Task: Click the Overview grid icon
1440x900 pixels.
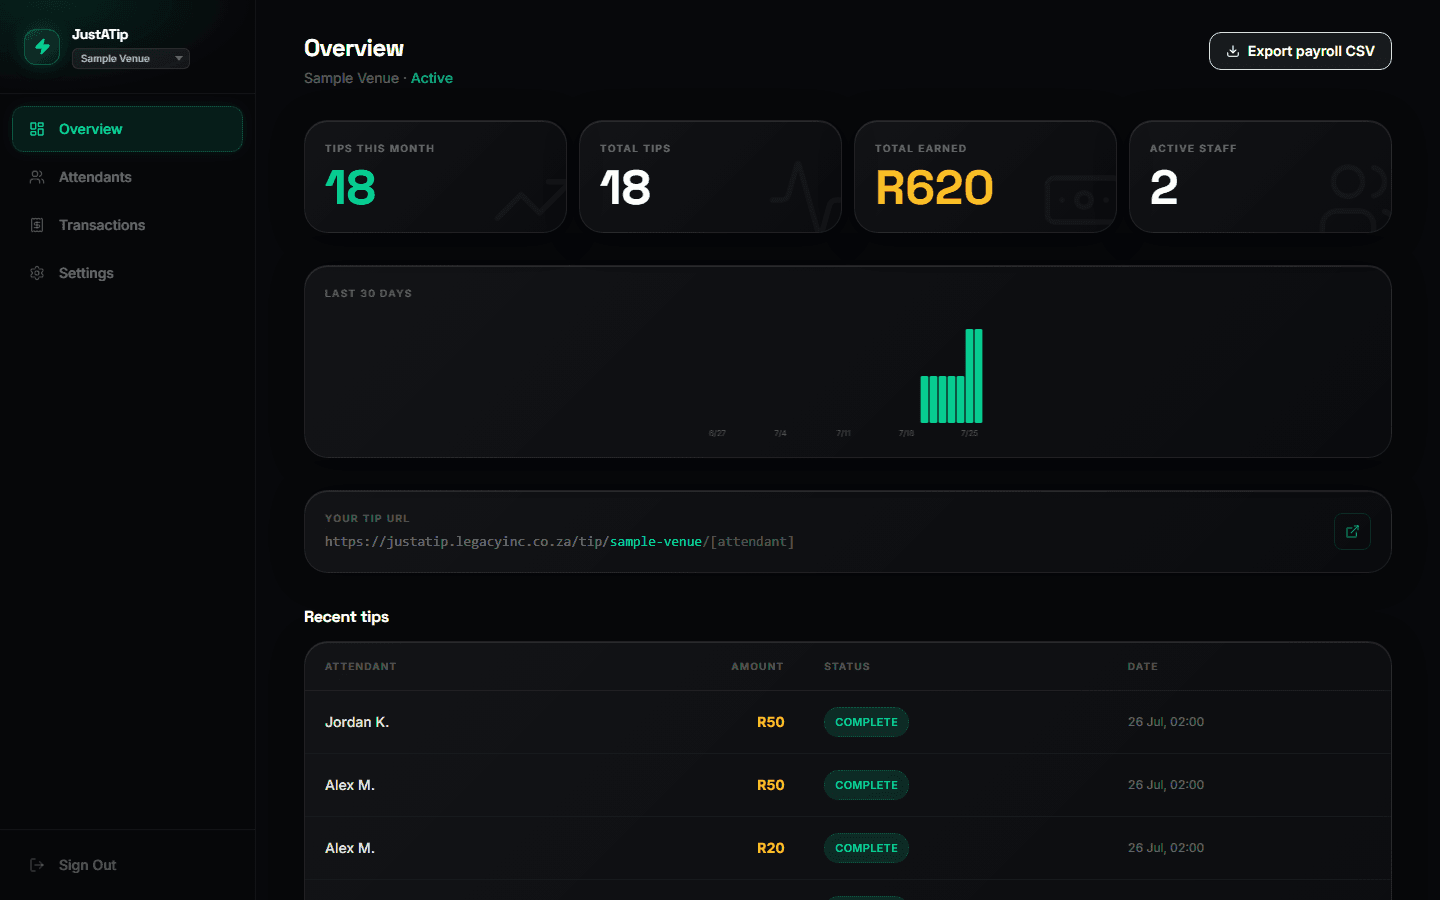Action: point(37,129)
